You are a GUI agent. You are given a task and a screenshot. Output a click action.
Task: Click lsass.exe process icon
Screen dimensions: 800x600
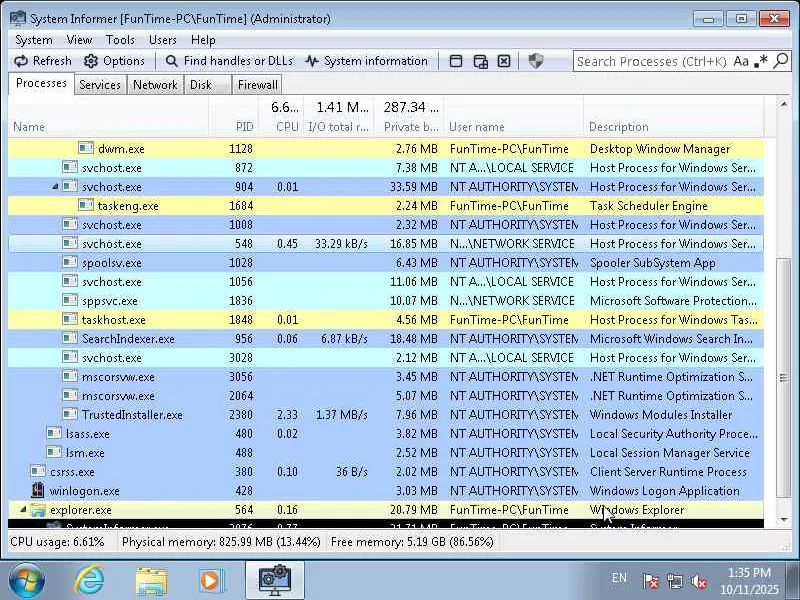[x=54, y=433]
